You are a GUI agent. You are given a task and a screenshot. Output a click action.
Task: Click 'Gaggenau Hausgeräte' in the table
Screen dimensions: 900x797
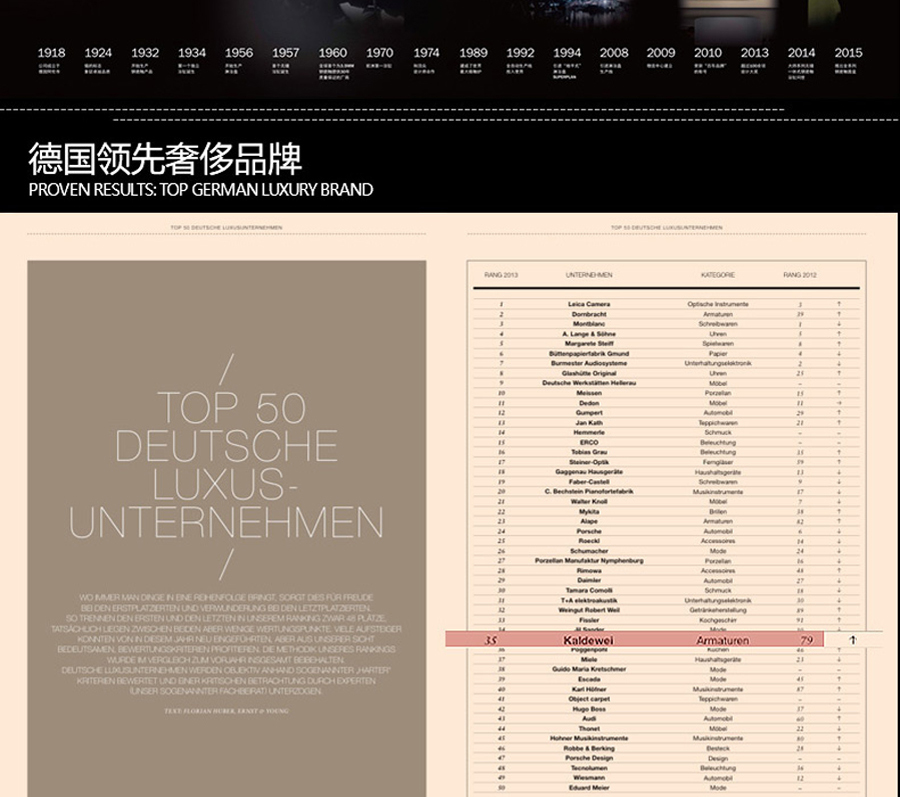coord(589,472)
